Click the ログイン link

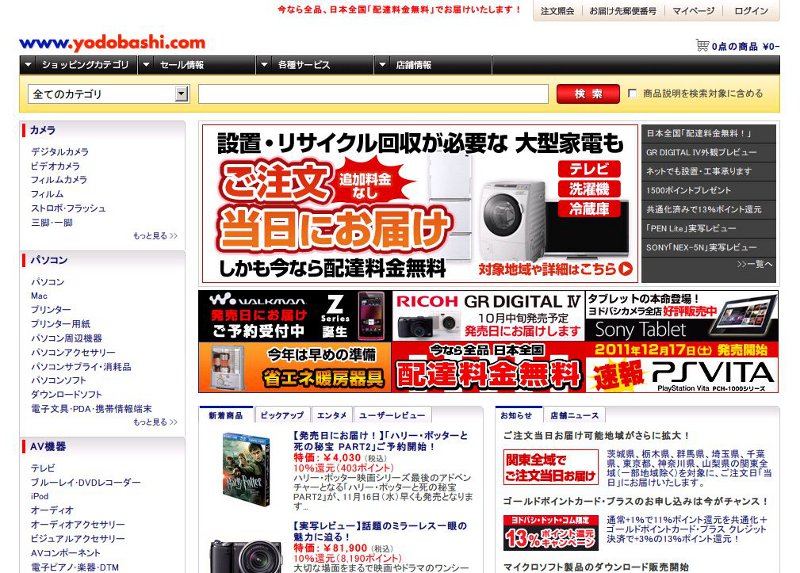coord(751,11)
